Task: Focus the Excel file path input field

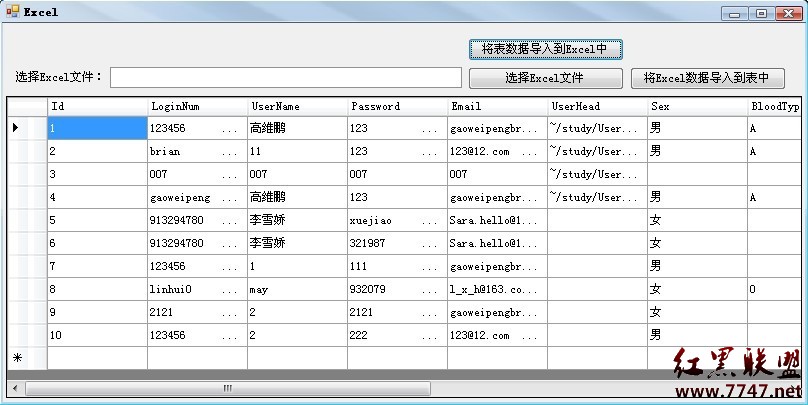Action: pyautogui.click(x=286, y=78)
